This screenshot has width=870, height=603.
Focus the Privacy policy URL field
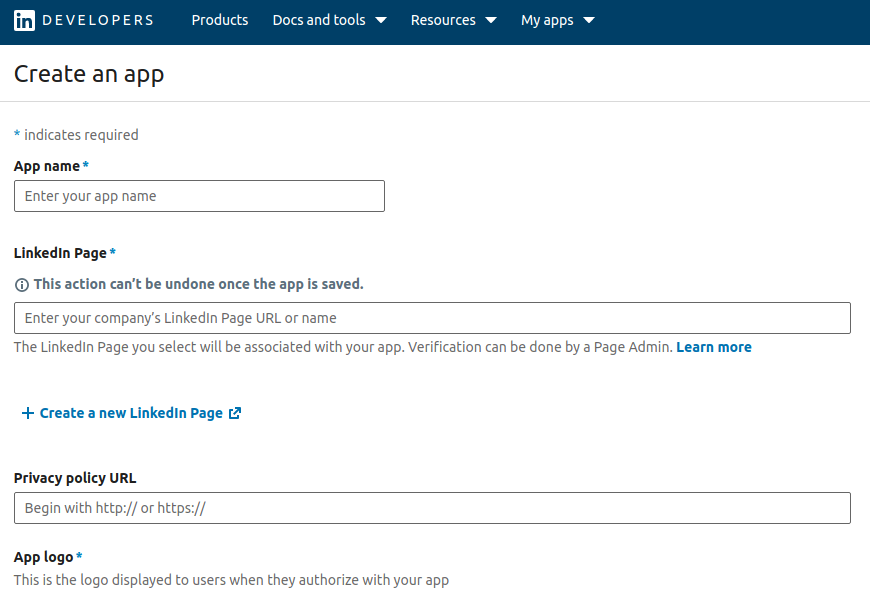(432, 508)
